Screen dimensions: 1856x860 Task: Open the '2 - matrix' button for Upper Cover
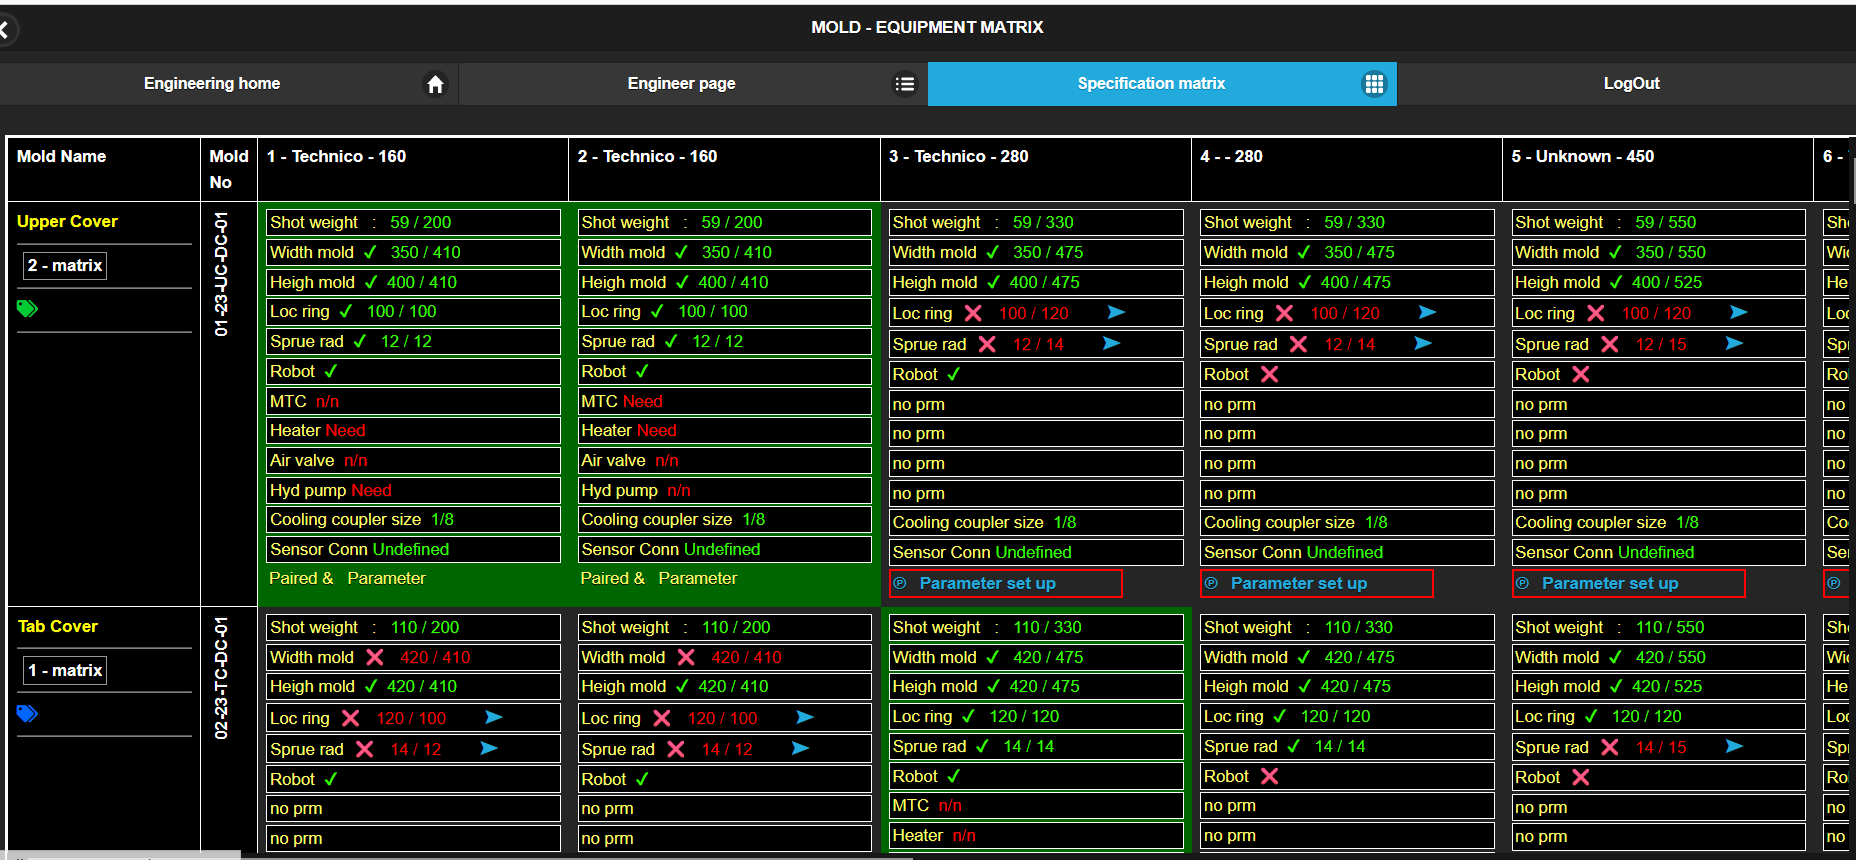(x=65, y=265)
